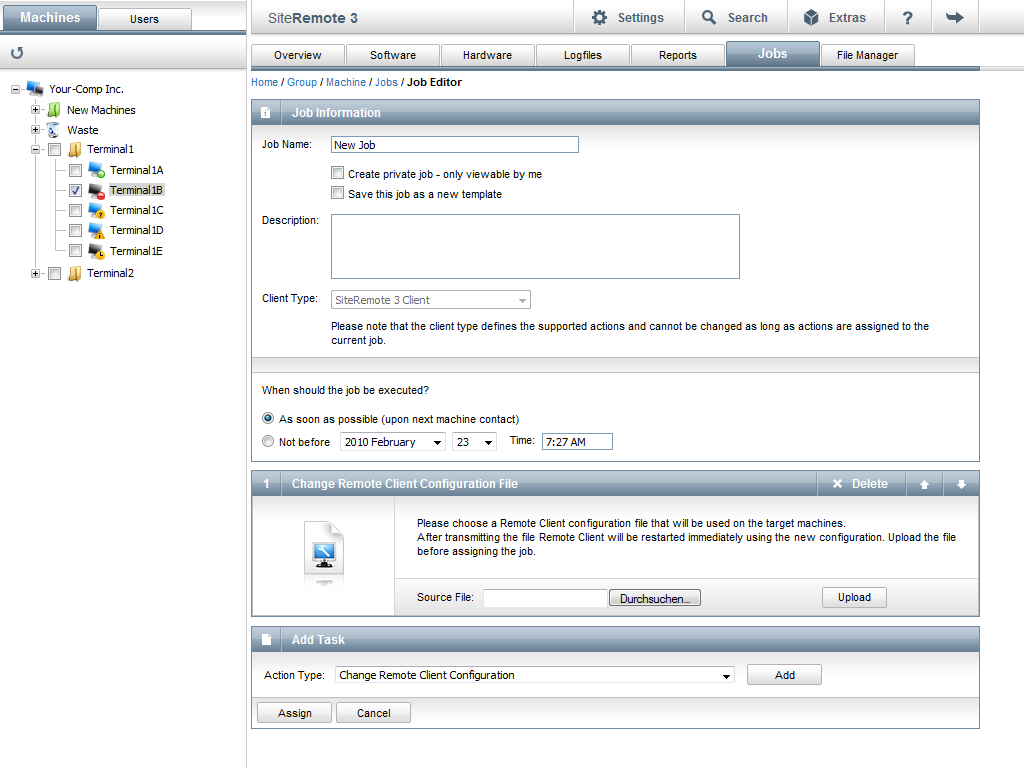Click the refresh arrow icon in sidebar
This screenshot has height=768, width=1024.
click(x=17, y=53)
